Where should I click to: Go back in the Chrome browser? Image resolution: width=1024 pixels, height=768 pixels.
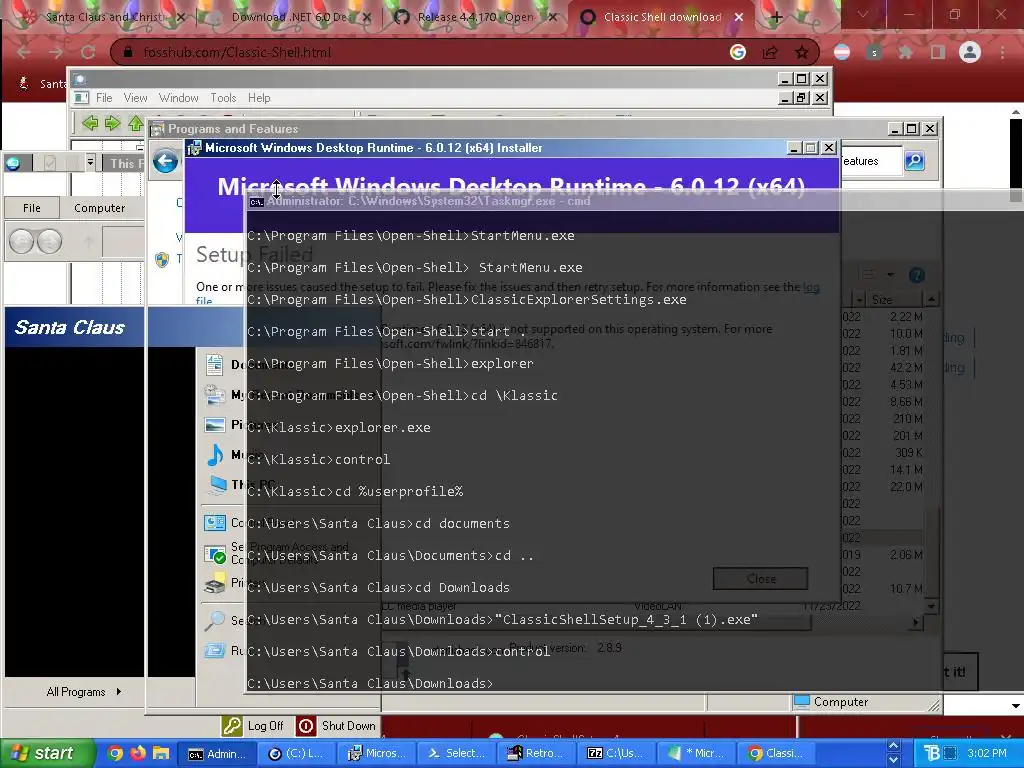[24, 52]
